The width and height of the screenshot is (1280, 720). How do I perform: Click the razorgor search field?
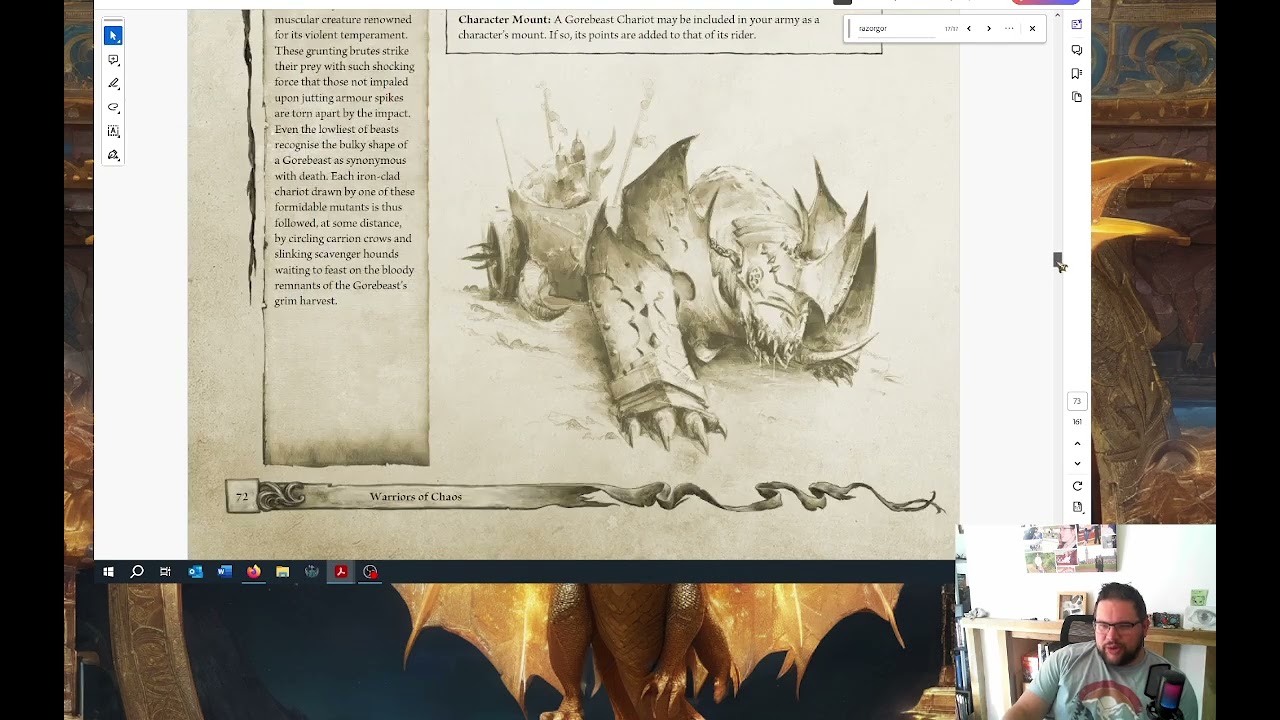895,29
